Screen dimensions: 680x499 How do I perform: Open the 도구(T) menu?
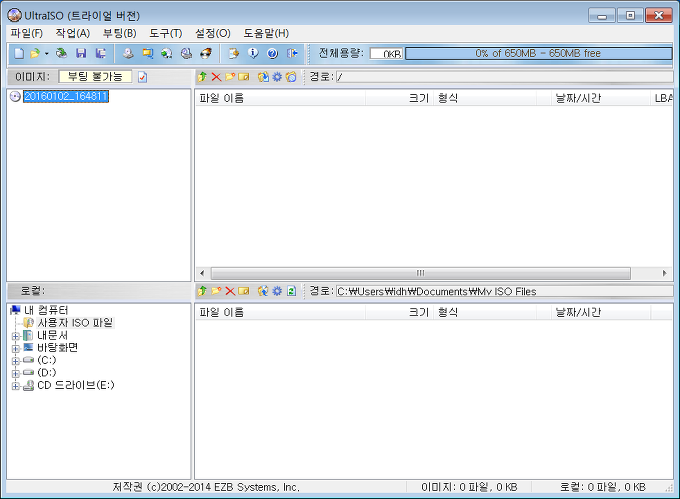[x=166, y=33]
